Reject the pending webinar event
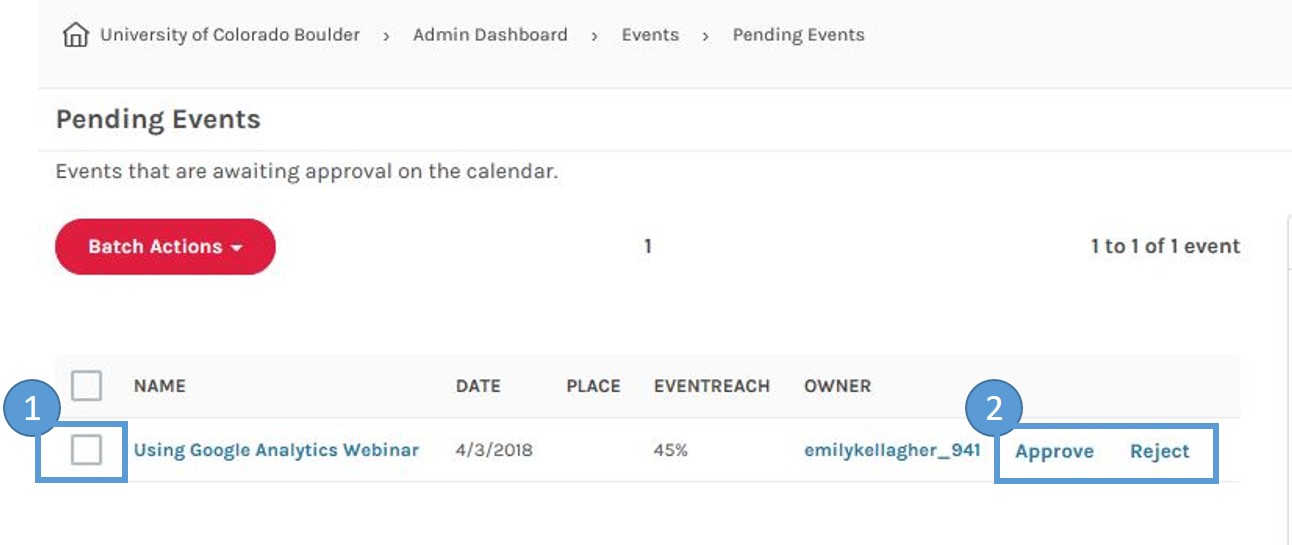1292x545 pixels. pos(1160,451)
